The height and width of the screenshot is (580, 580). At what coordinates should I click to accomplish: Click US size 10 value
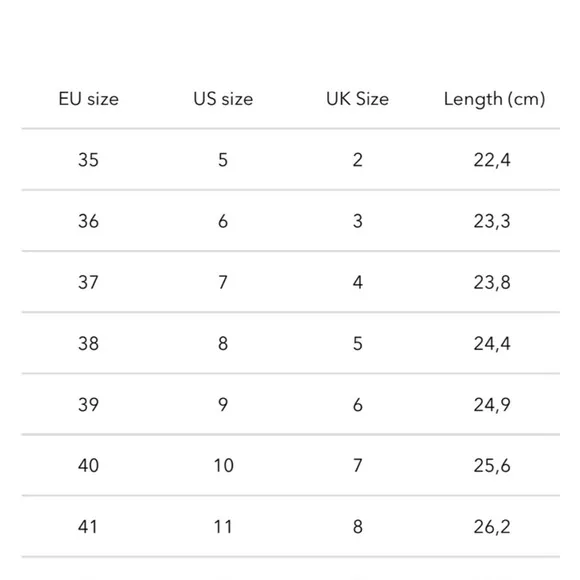pos(224,465)
